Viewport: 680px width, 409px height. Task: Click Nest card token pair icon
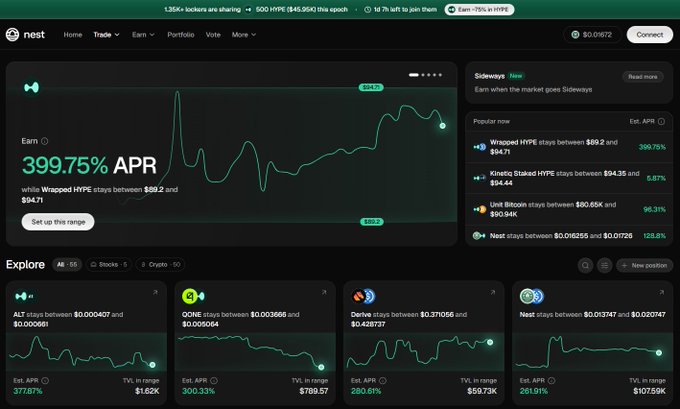[532, 296]
